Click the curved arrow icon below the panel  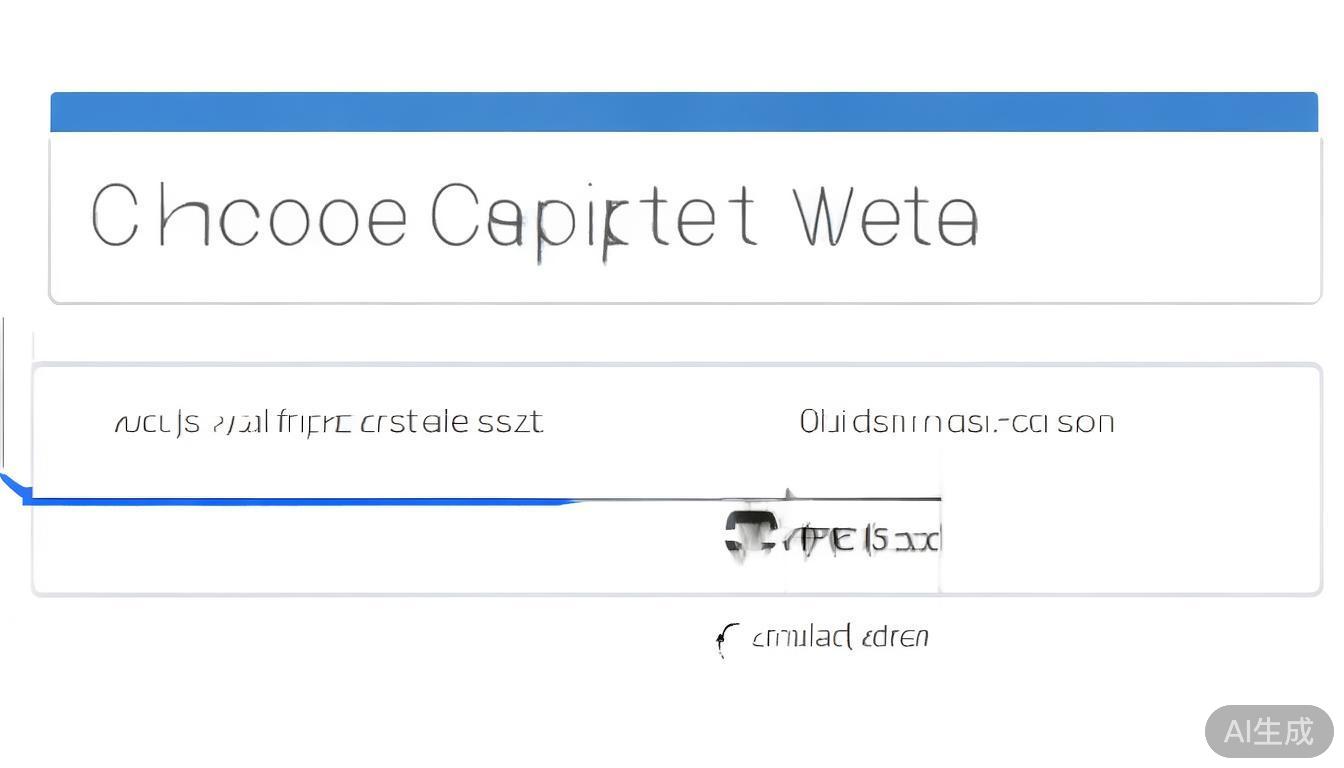[x=726, y=638]
